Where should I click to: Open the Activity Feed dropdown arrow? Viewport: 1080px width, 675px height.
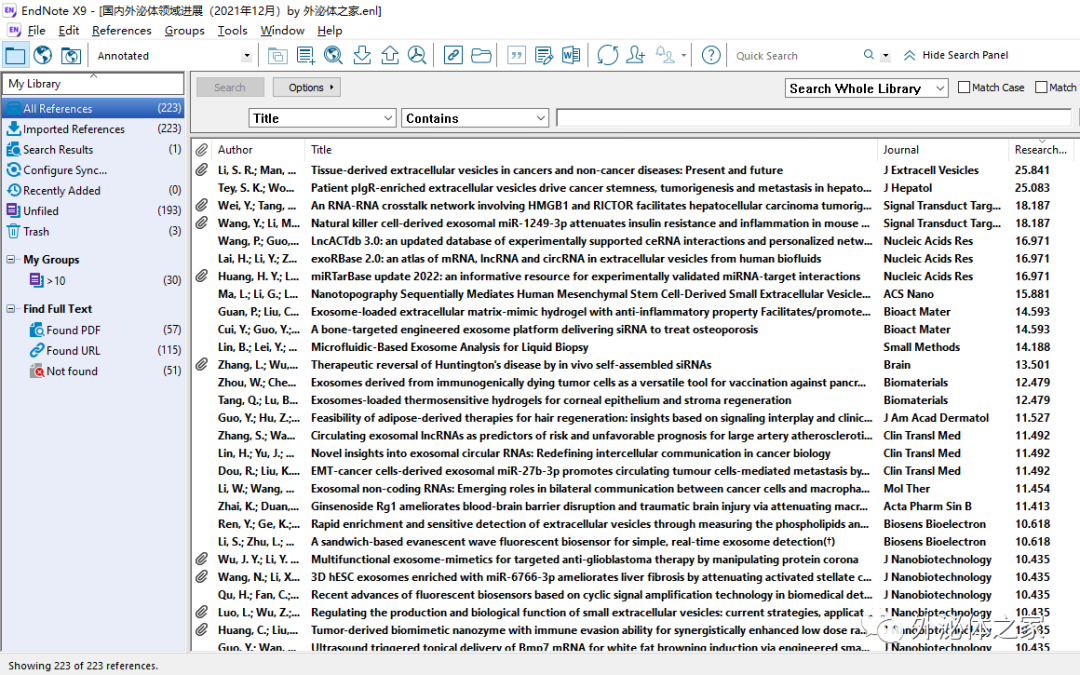pyautogui.click(x=683, y=55)
